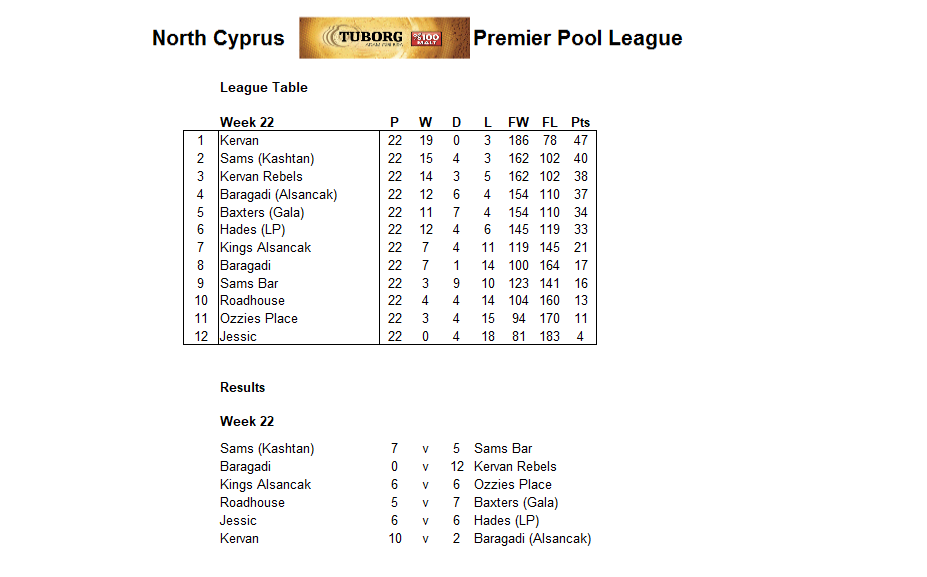This screenshot has width=927, height=577.
Task: Select Kervan Rebels in results list
Action: (x=516, y=466)
